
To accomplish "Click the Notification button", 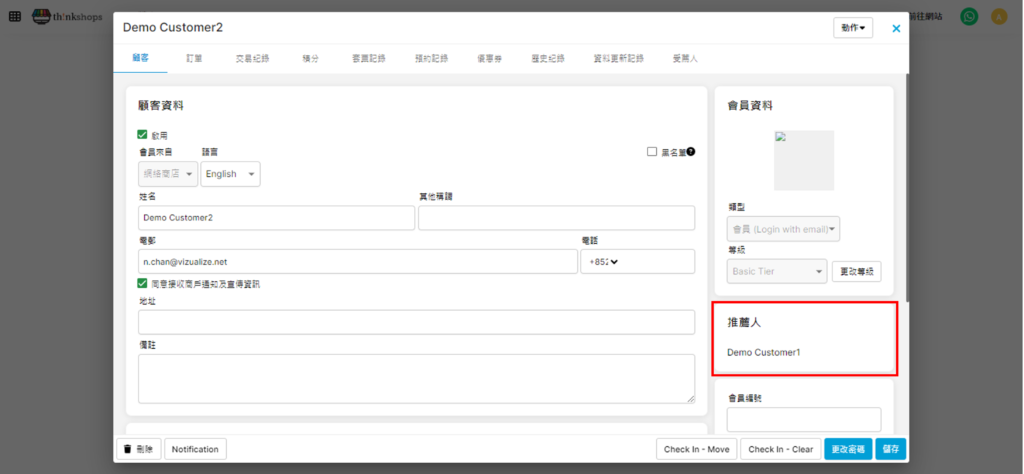I will [195, 449].
